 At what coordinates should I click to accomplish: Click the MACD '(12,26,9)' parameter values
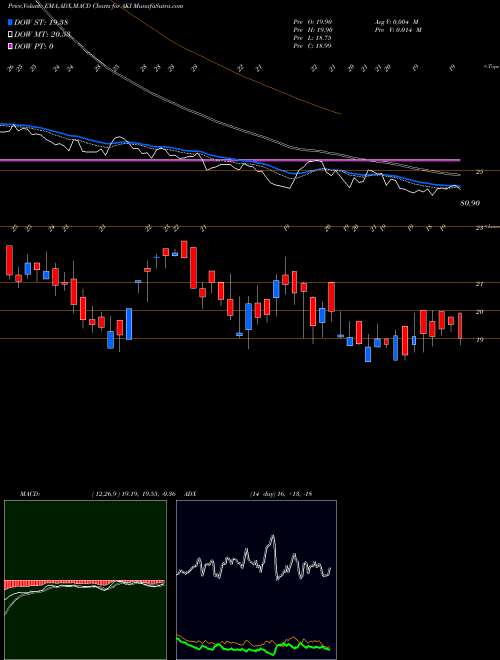tap(136, 494)
